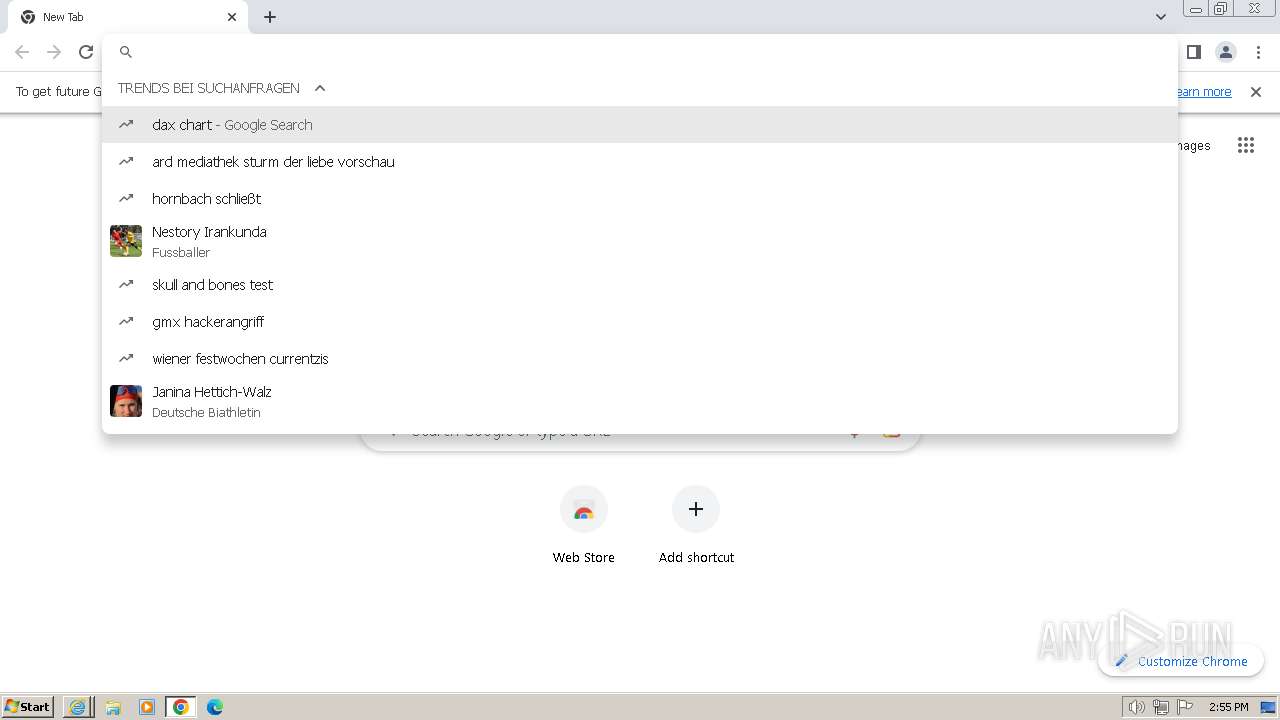Click Janina Hettich-Walz thumbnail image
The width and height of the screenshot is (1280, 720).
(x=126, y=401)
